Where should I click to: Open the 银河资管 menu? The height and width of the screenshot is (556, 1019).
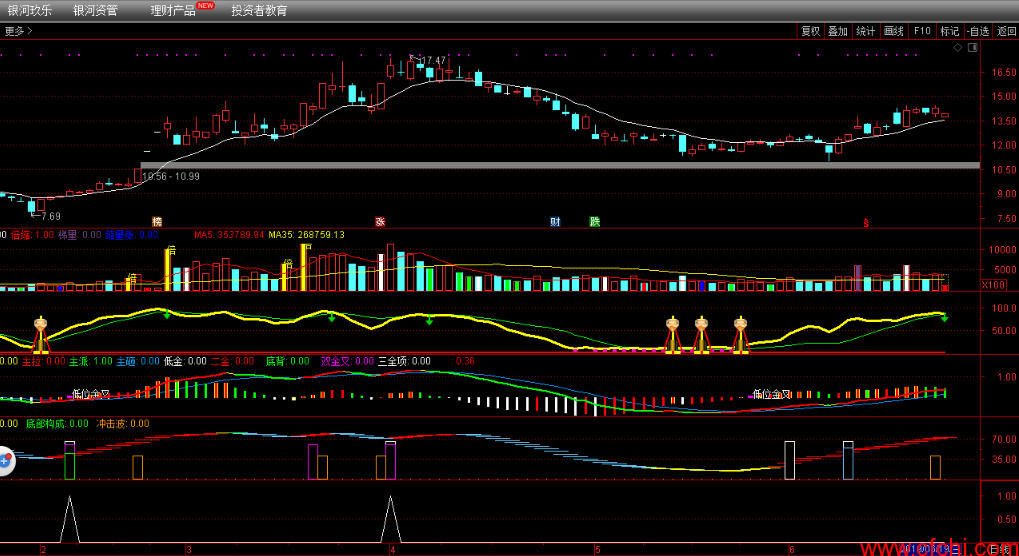(96, 10)
